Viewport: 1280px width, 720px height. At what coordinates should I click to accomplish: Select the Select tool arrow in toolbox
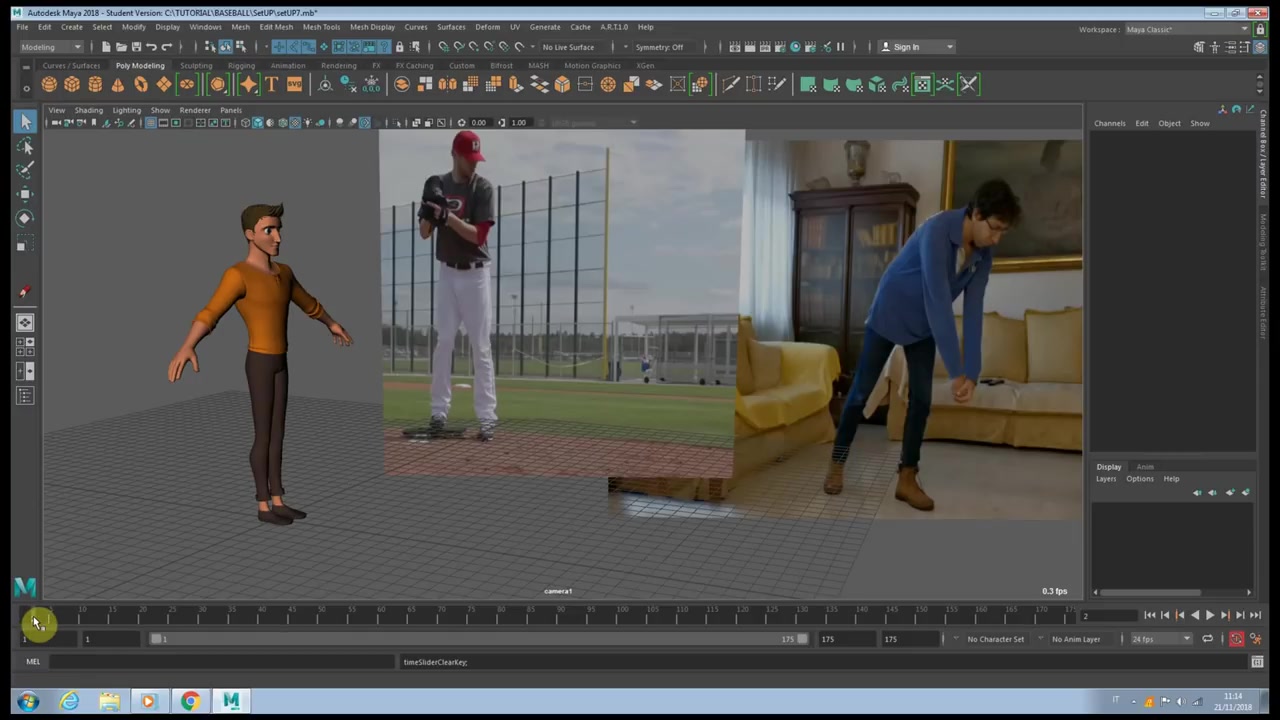25,122
